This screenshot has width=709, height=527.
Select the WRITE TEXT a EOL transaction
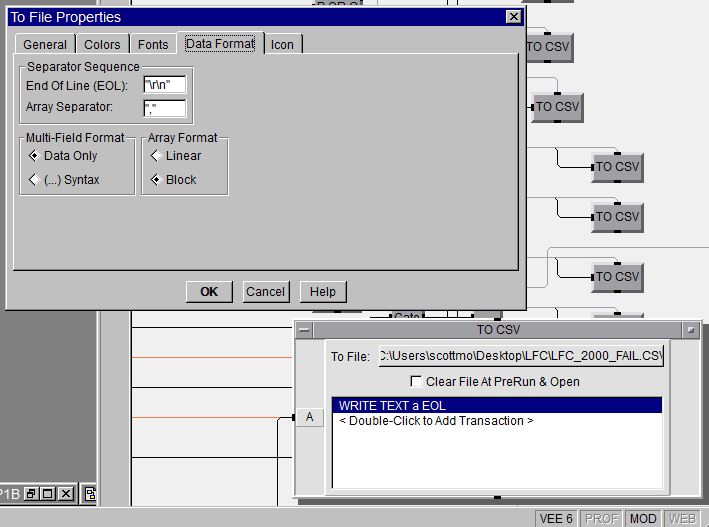click(496, 405)
